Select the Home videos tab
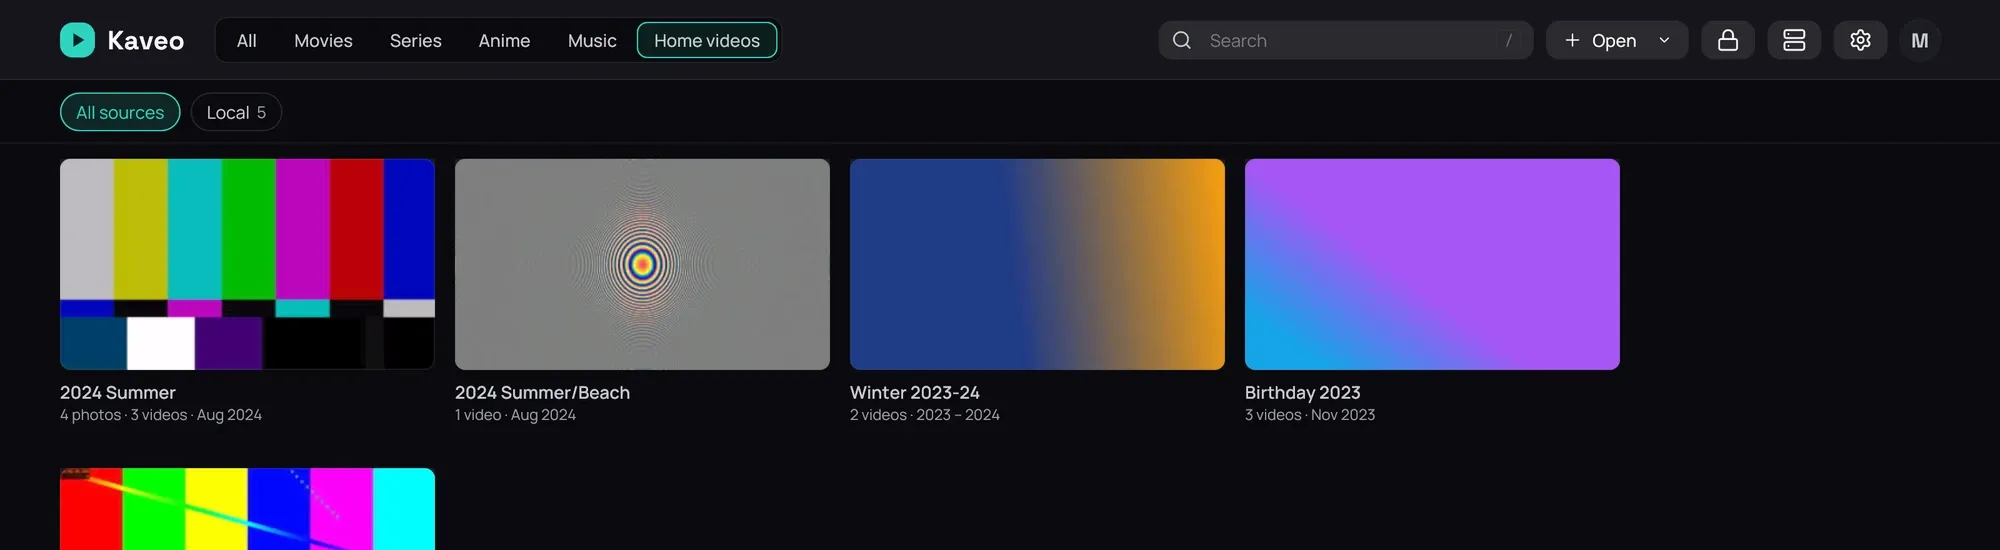The height and width of the screenshot is (550, 2000). click(707, 40)
